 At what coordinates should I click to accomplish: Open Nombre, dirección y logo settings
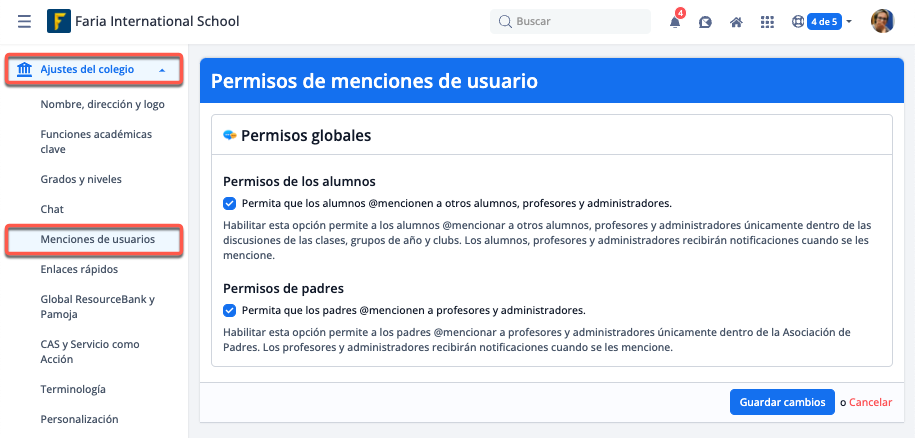102,104
